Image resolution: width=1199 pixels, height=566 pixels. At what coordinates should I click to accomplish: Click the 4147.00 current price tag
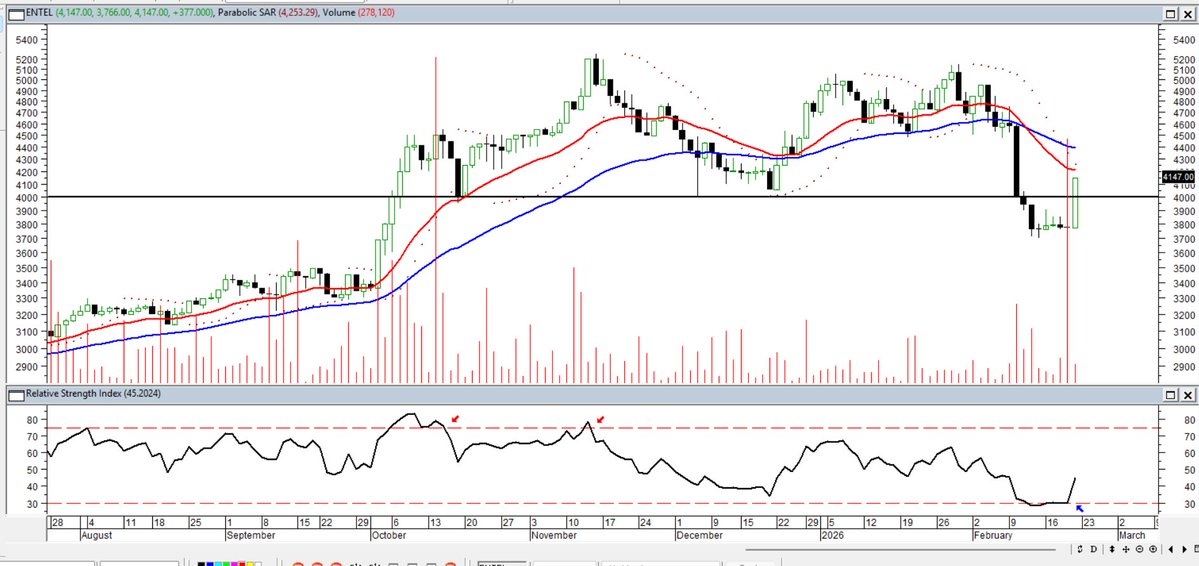1178,177
